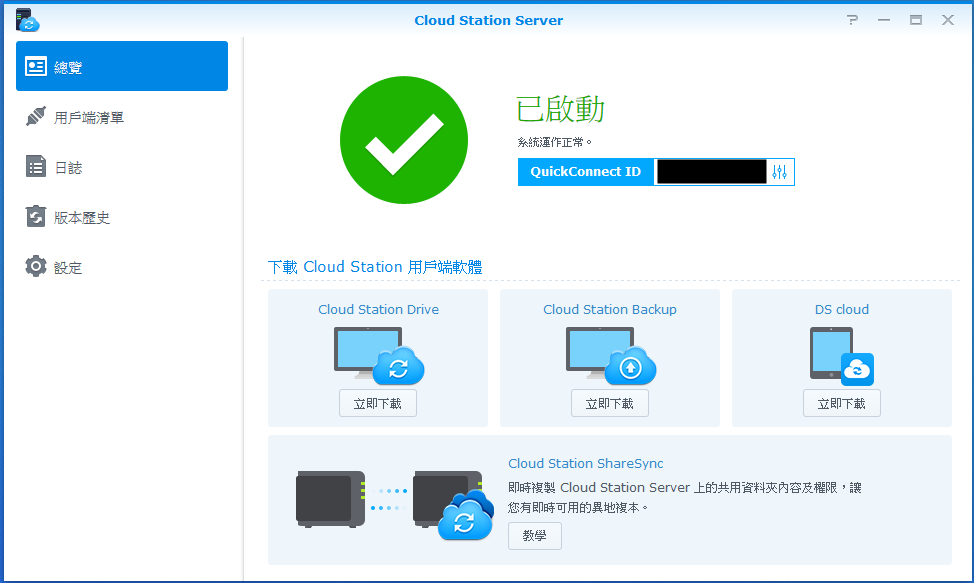
Task: Open the ShareSync 教學 tutorial button
Action: [x=535, y=536]
